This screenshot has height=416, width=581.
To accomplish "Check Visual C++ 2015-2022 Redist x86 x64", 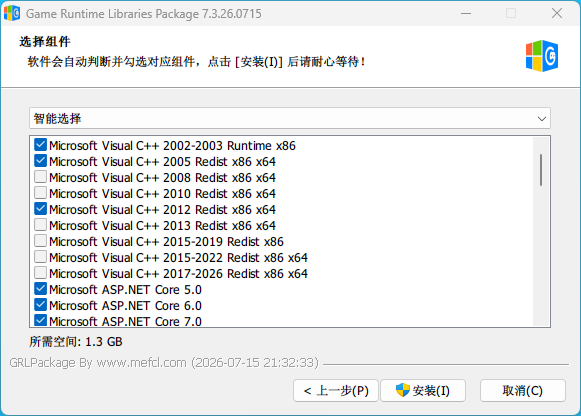I will click(40, 257).
